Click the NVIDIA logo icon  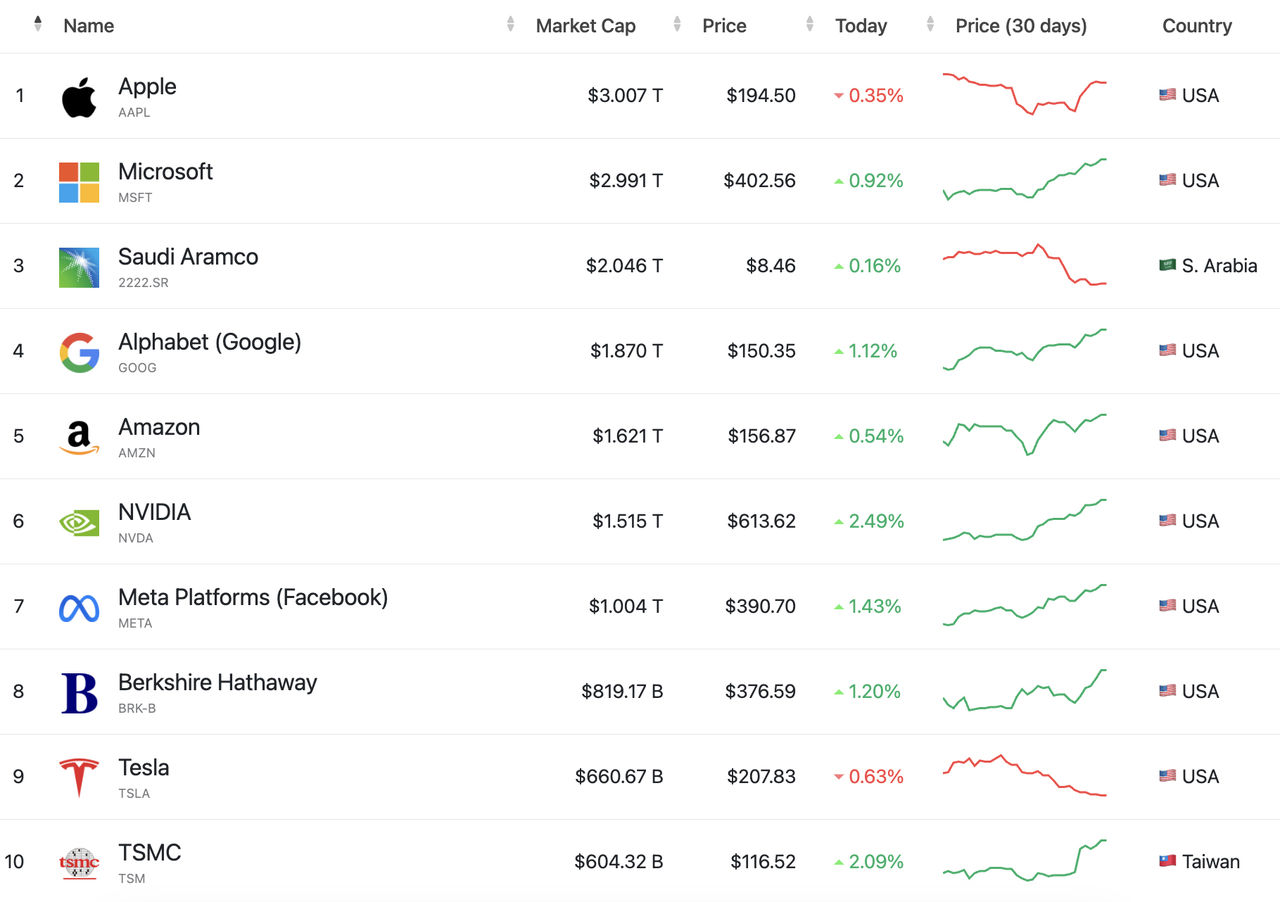pyautogui.click(x=79, y=522)
